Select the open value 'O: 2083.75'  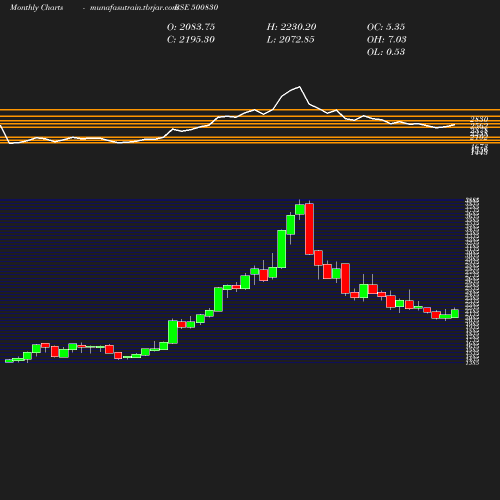tap(191, 27)
